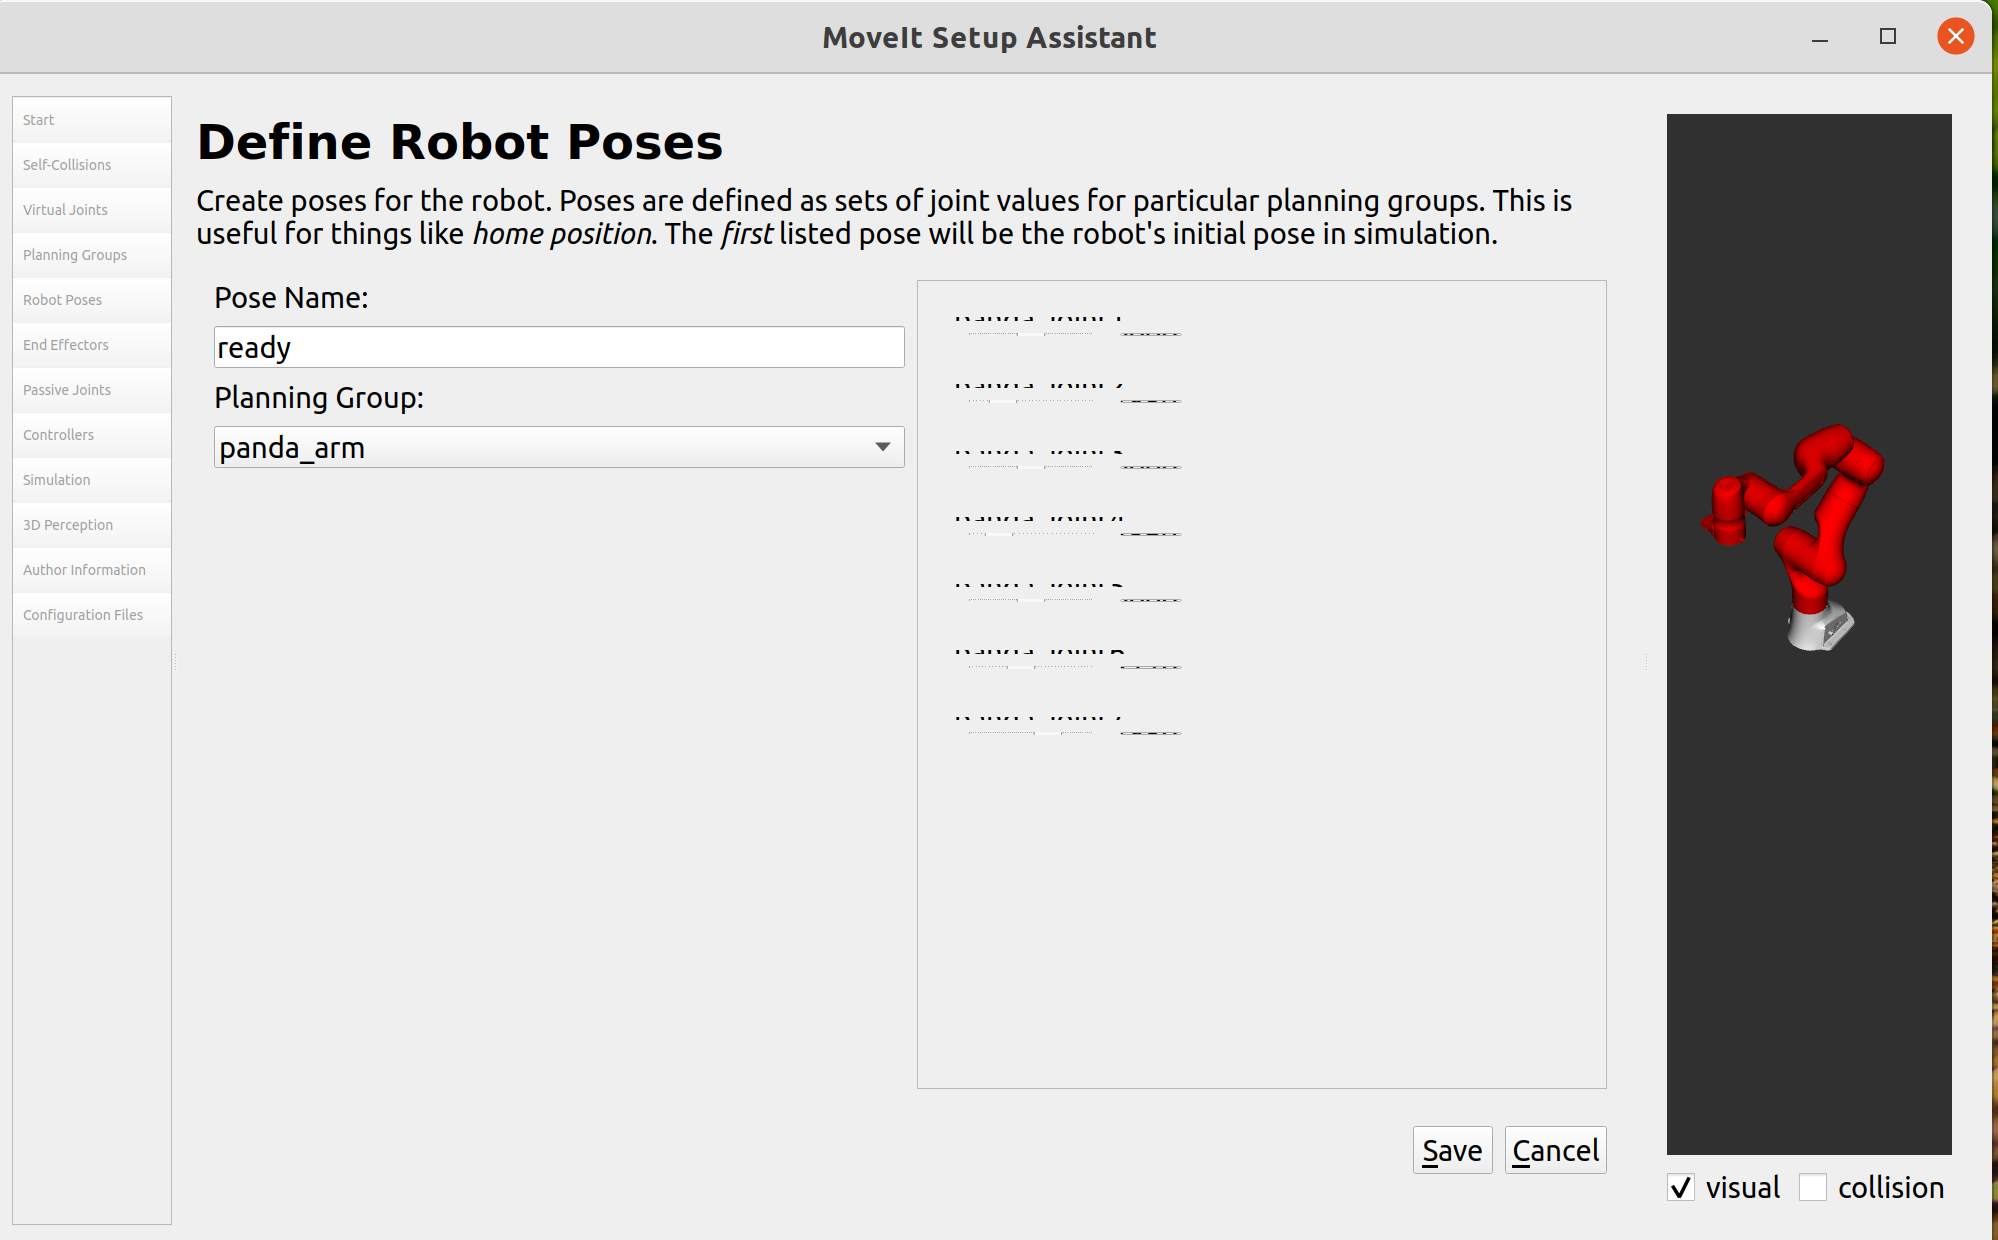
Task: Go to the Controllers configuration page
Action: coord(91,435)
